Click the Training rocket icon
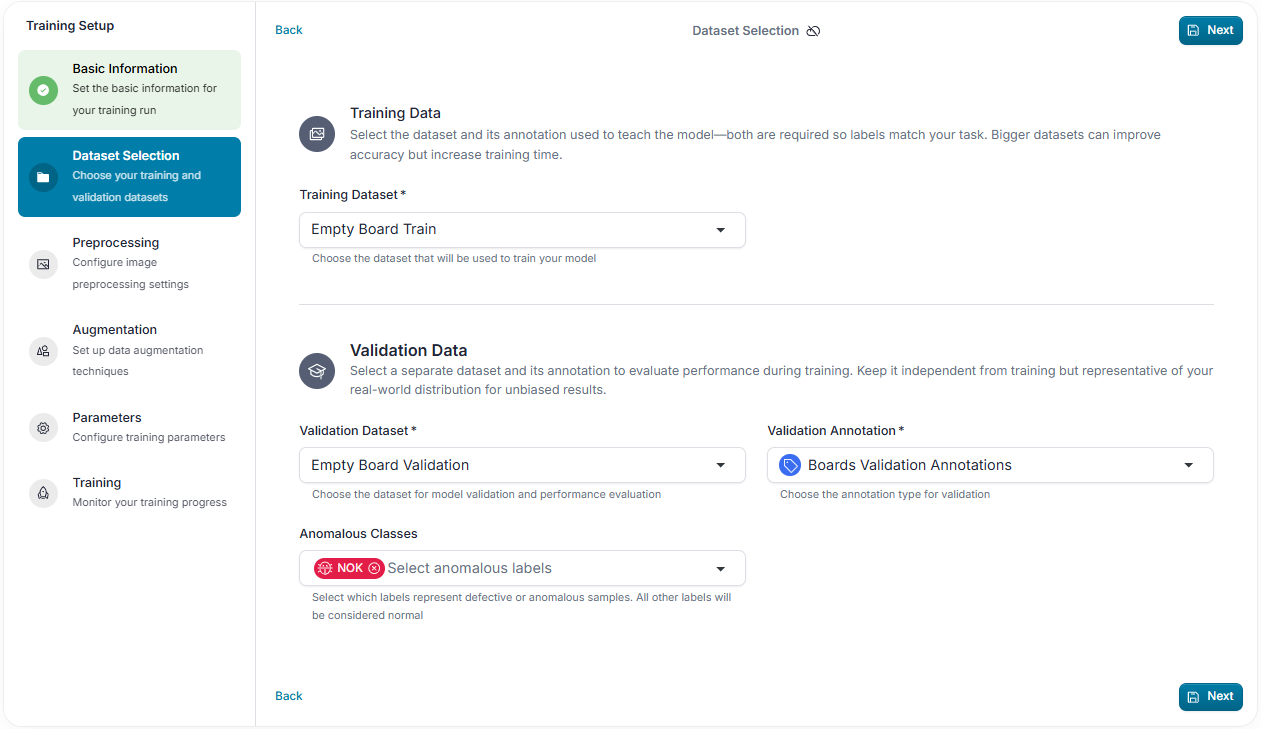 (x=43, y=493)
